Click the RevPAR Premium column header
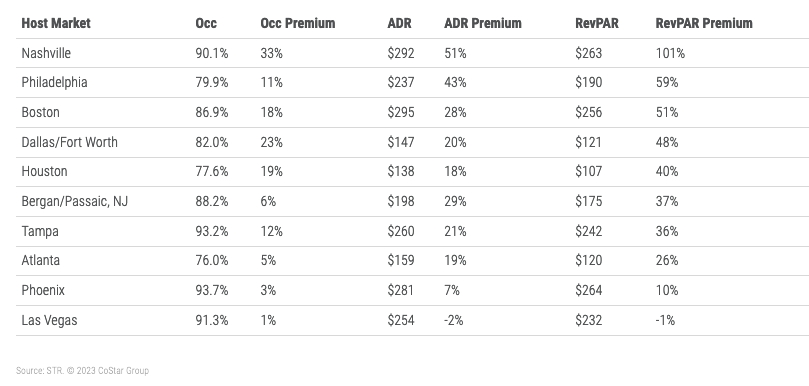The width and height of the screenshot is (809, 386). tap(704, 23)
